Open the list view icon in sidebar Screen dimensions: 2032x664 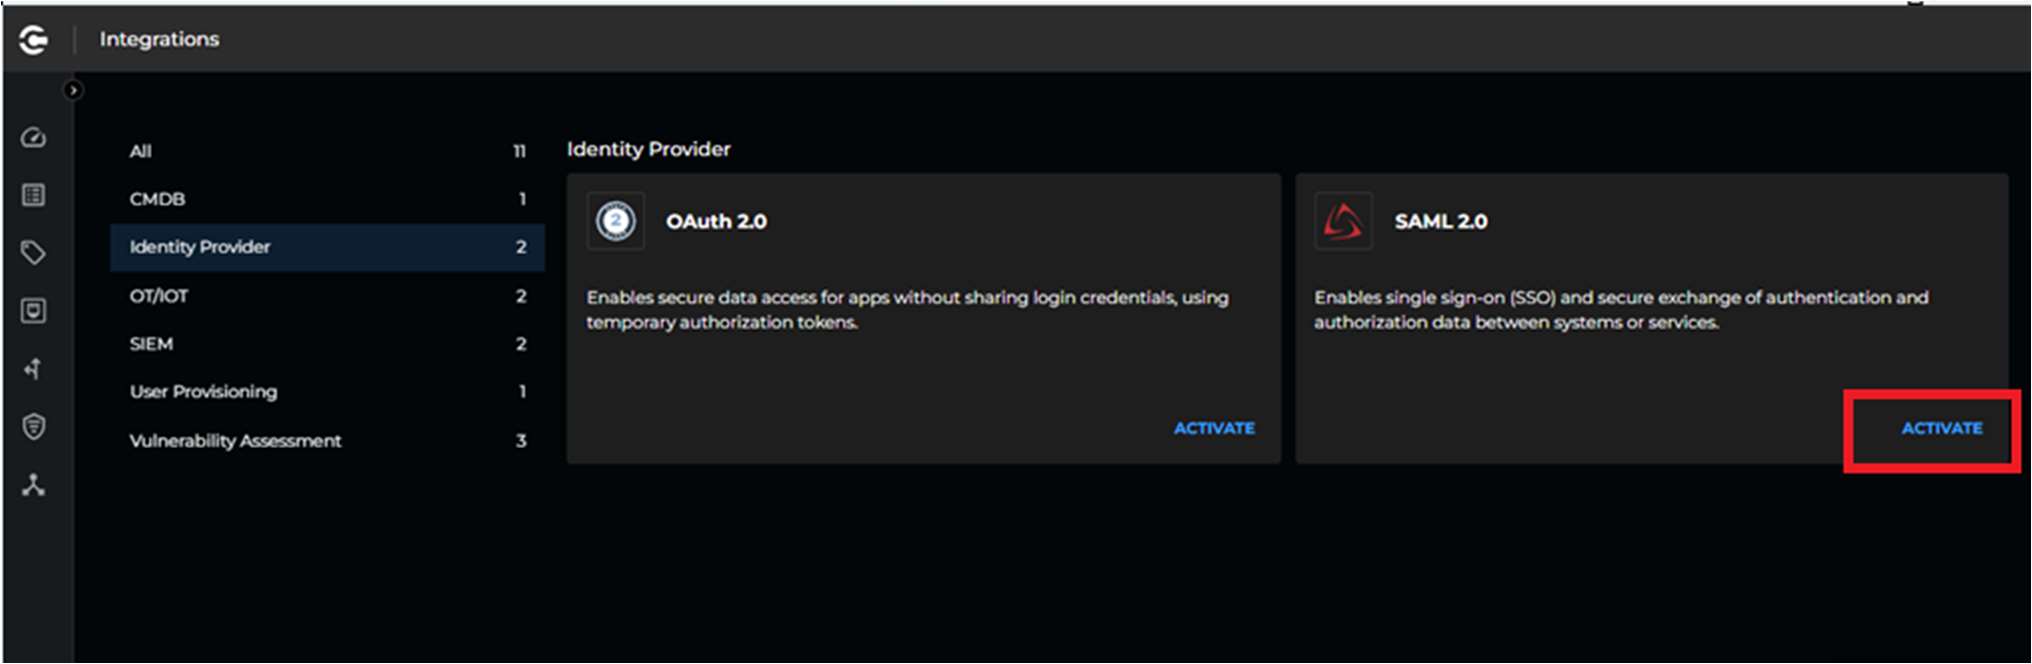click(33, 195)
